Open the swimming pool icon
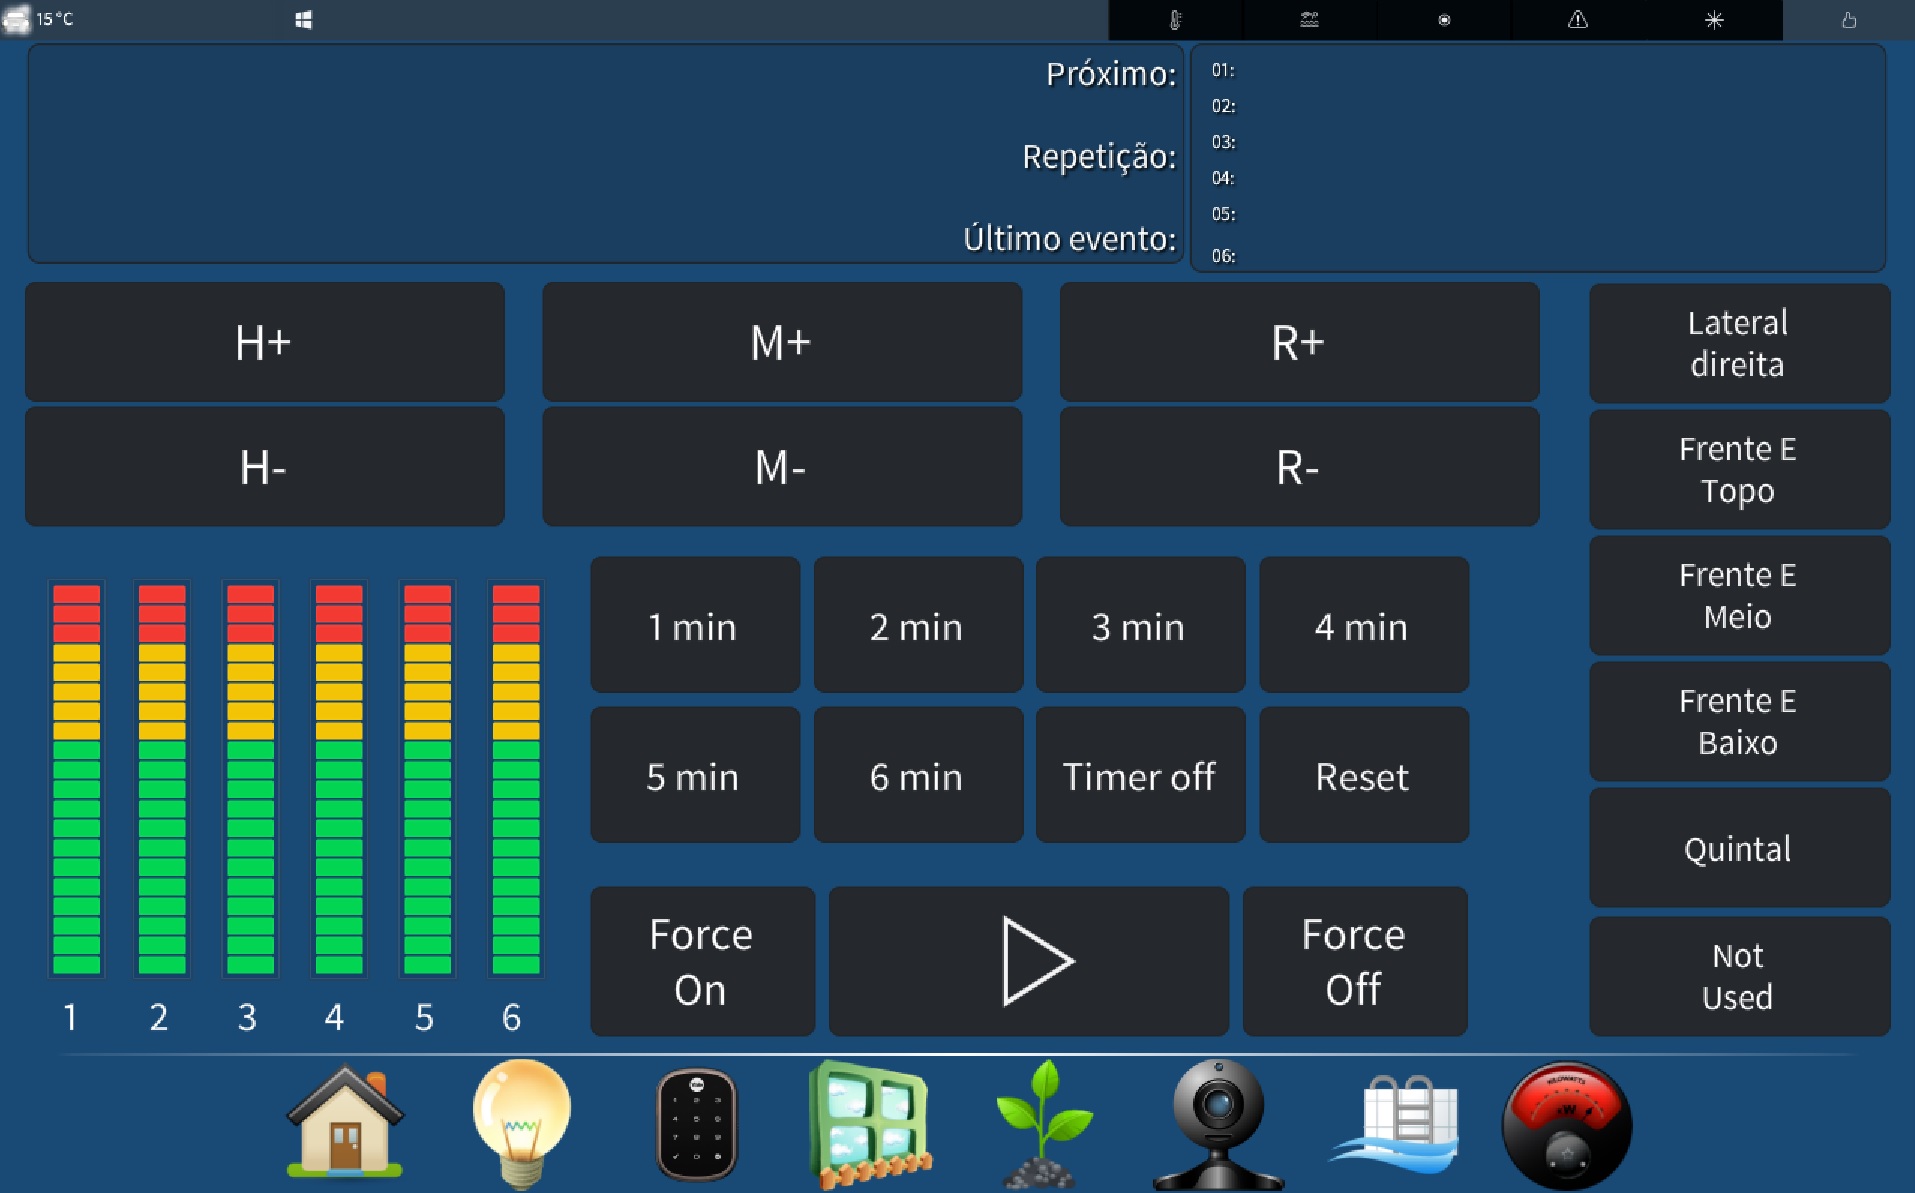This screenshot has height=1193, width=1915. (x=1397, y=1124)
